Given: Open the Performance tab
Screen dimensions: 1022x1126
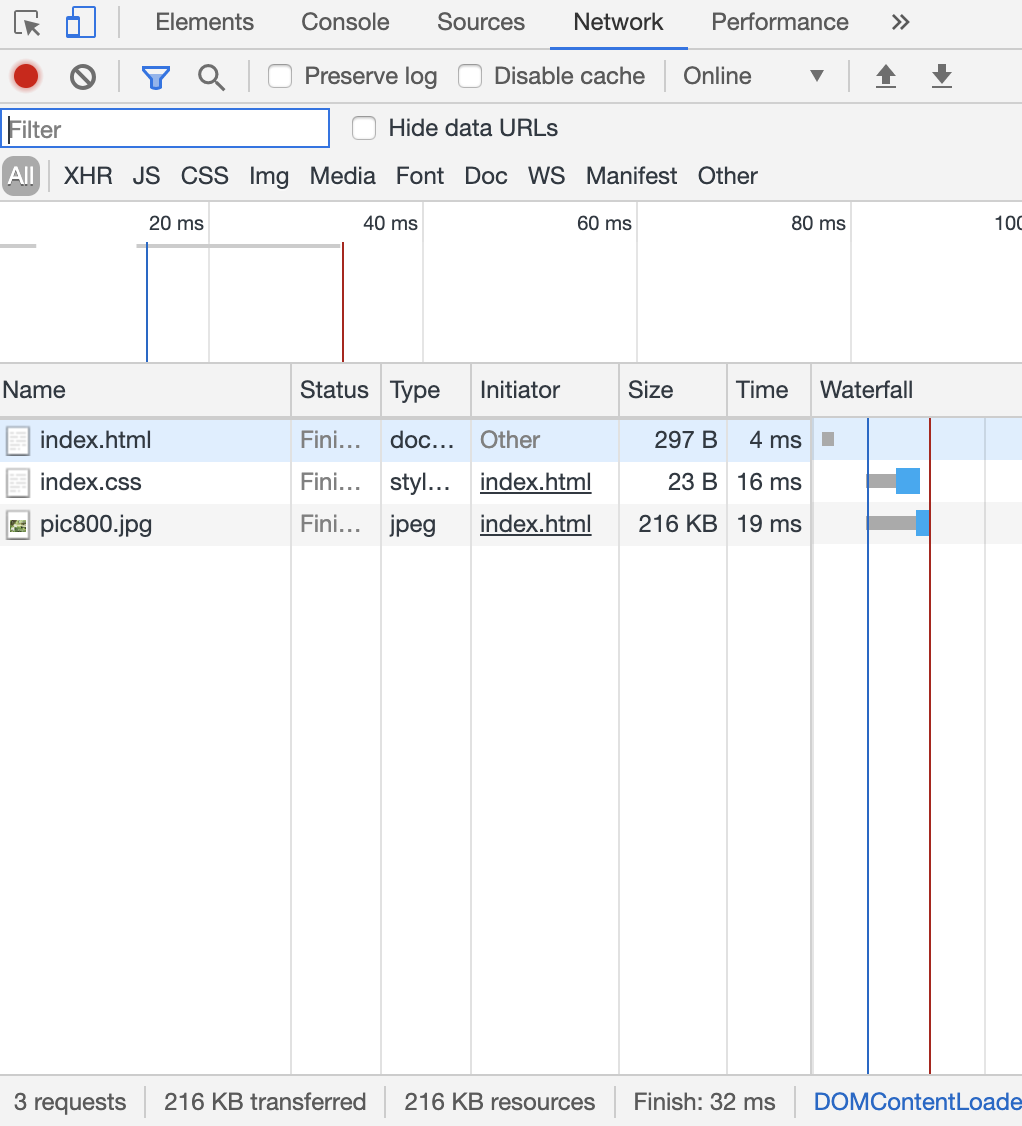Looking at the screenshot, I should point(779,22).
